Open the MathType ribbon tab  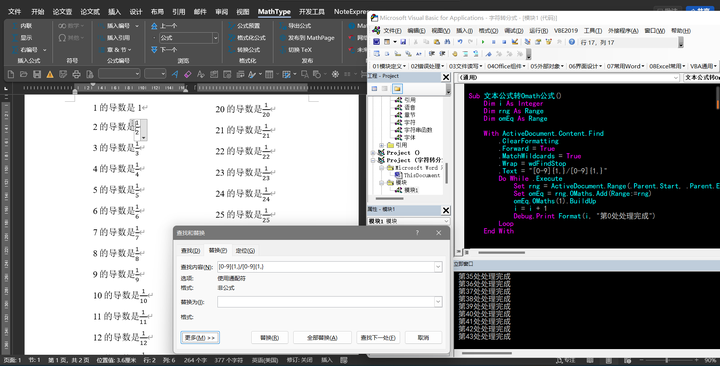tap(274, 11)
